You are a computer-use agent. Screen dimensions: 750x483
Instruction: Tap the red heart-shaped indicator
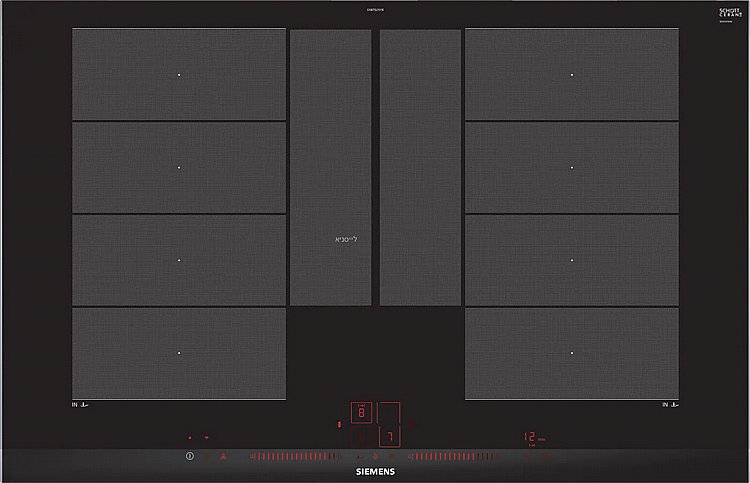207,438
